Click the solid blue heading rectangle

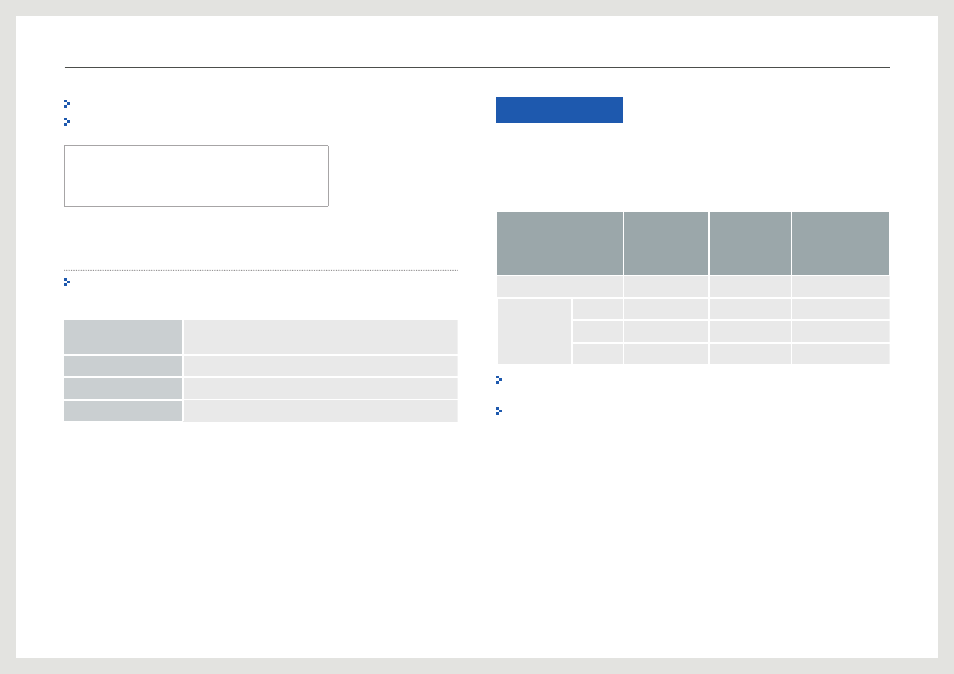[x=559, y=110]
